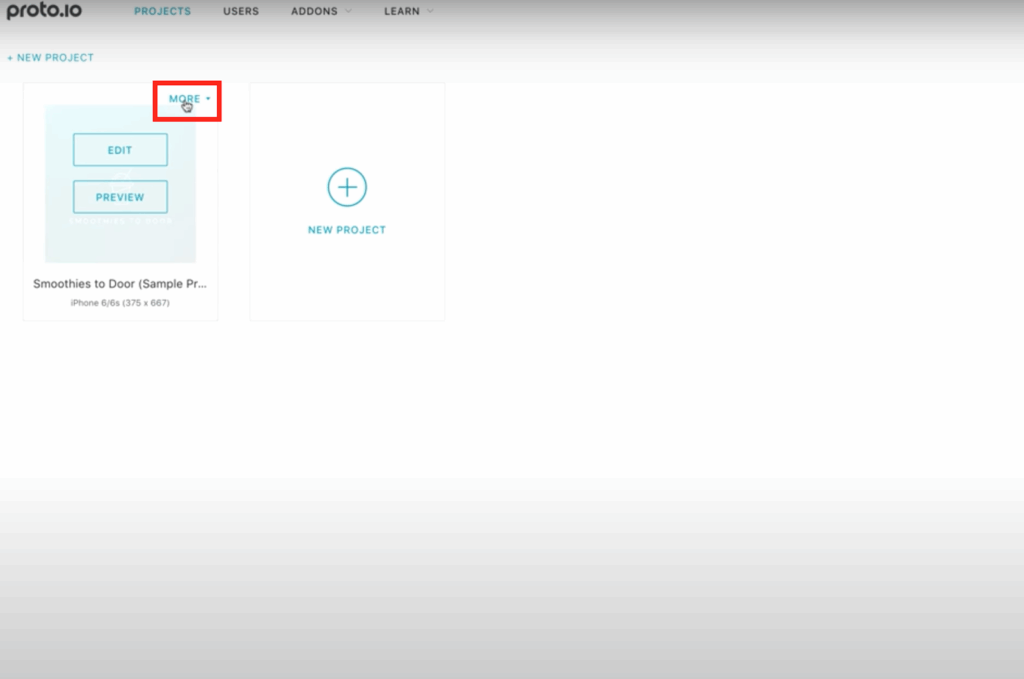
Task: Click the proto.io logo
Action: 44,12
